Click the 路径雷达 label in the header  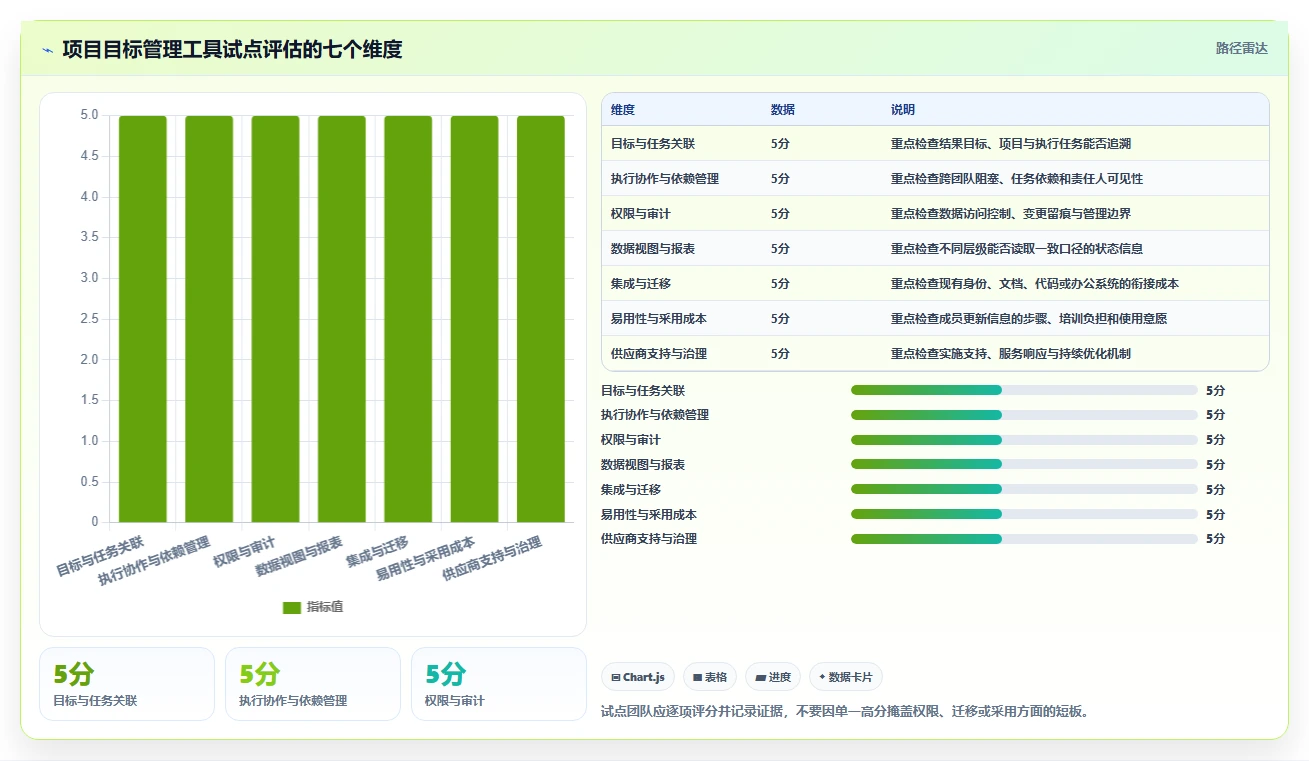[1242, 48]
